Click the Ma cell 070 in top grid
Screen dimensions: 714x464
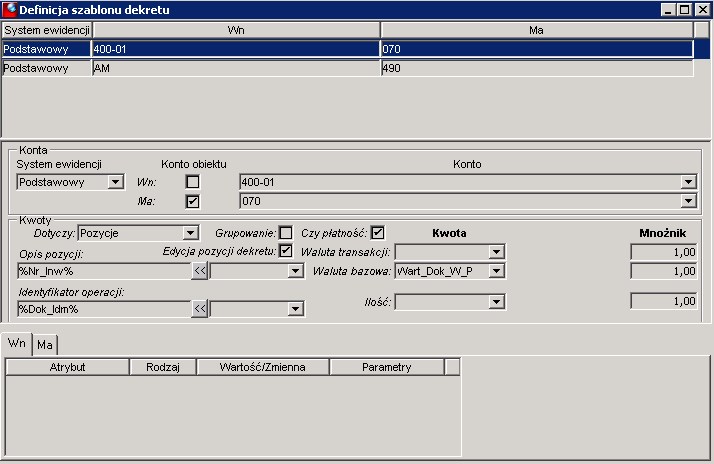(x=537, y=49)
